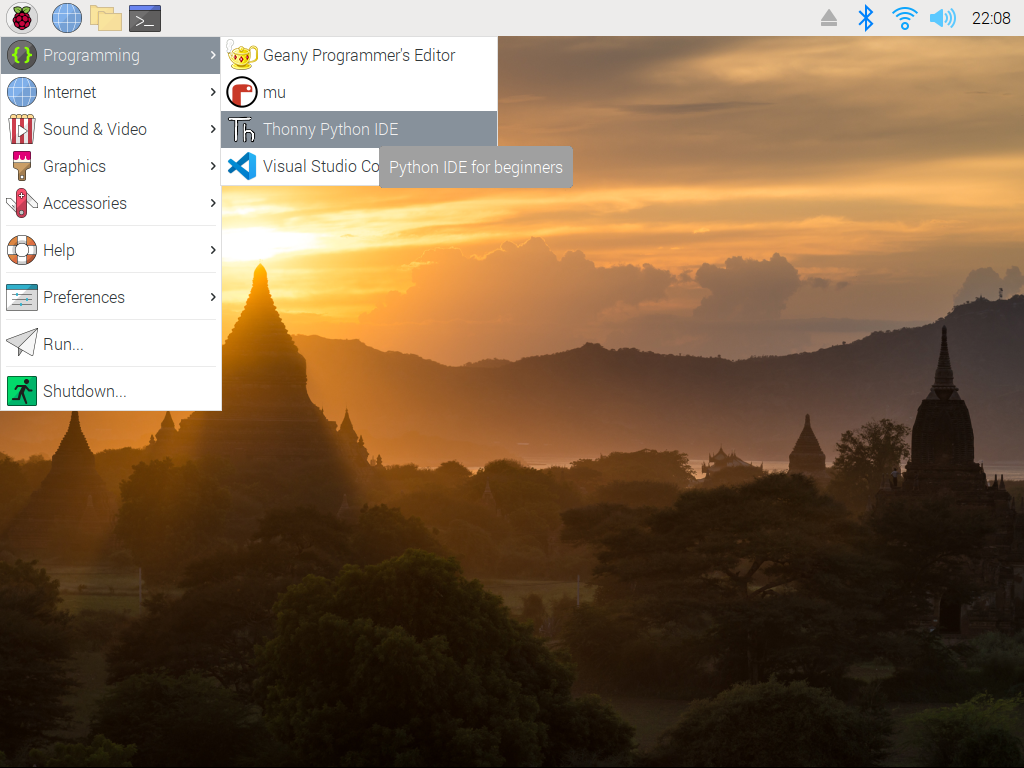Open the Help menu category
The image size is (1024, 768).
click(111, 250)
